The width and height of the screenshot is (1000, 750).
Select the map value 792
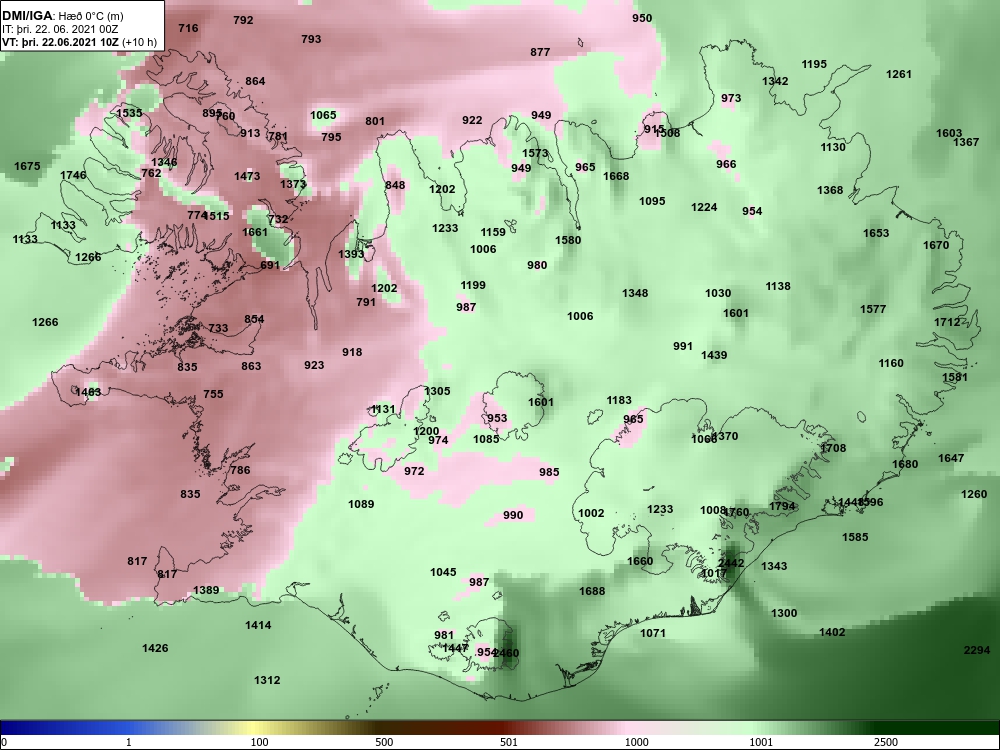click(243, 20)
